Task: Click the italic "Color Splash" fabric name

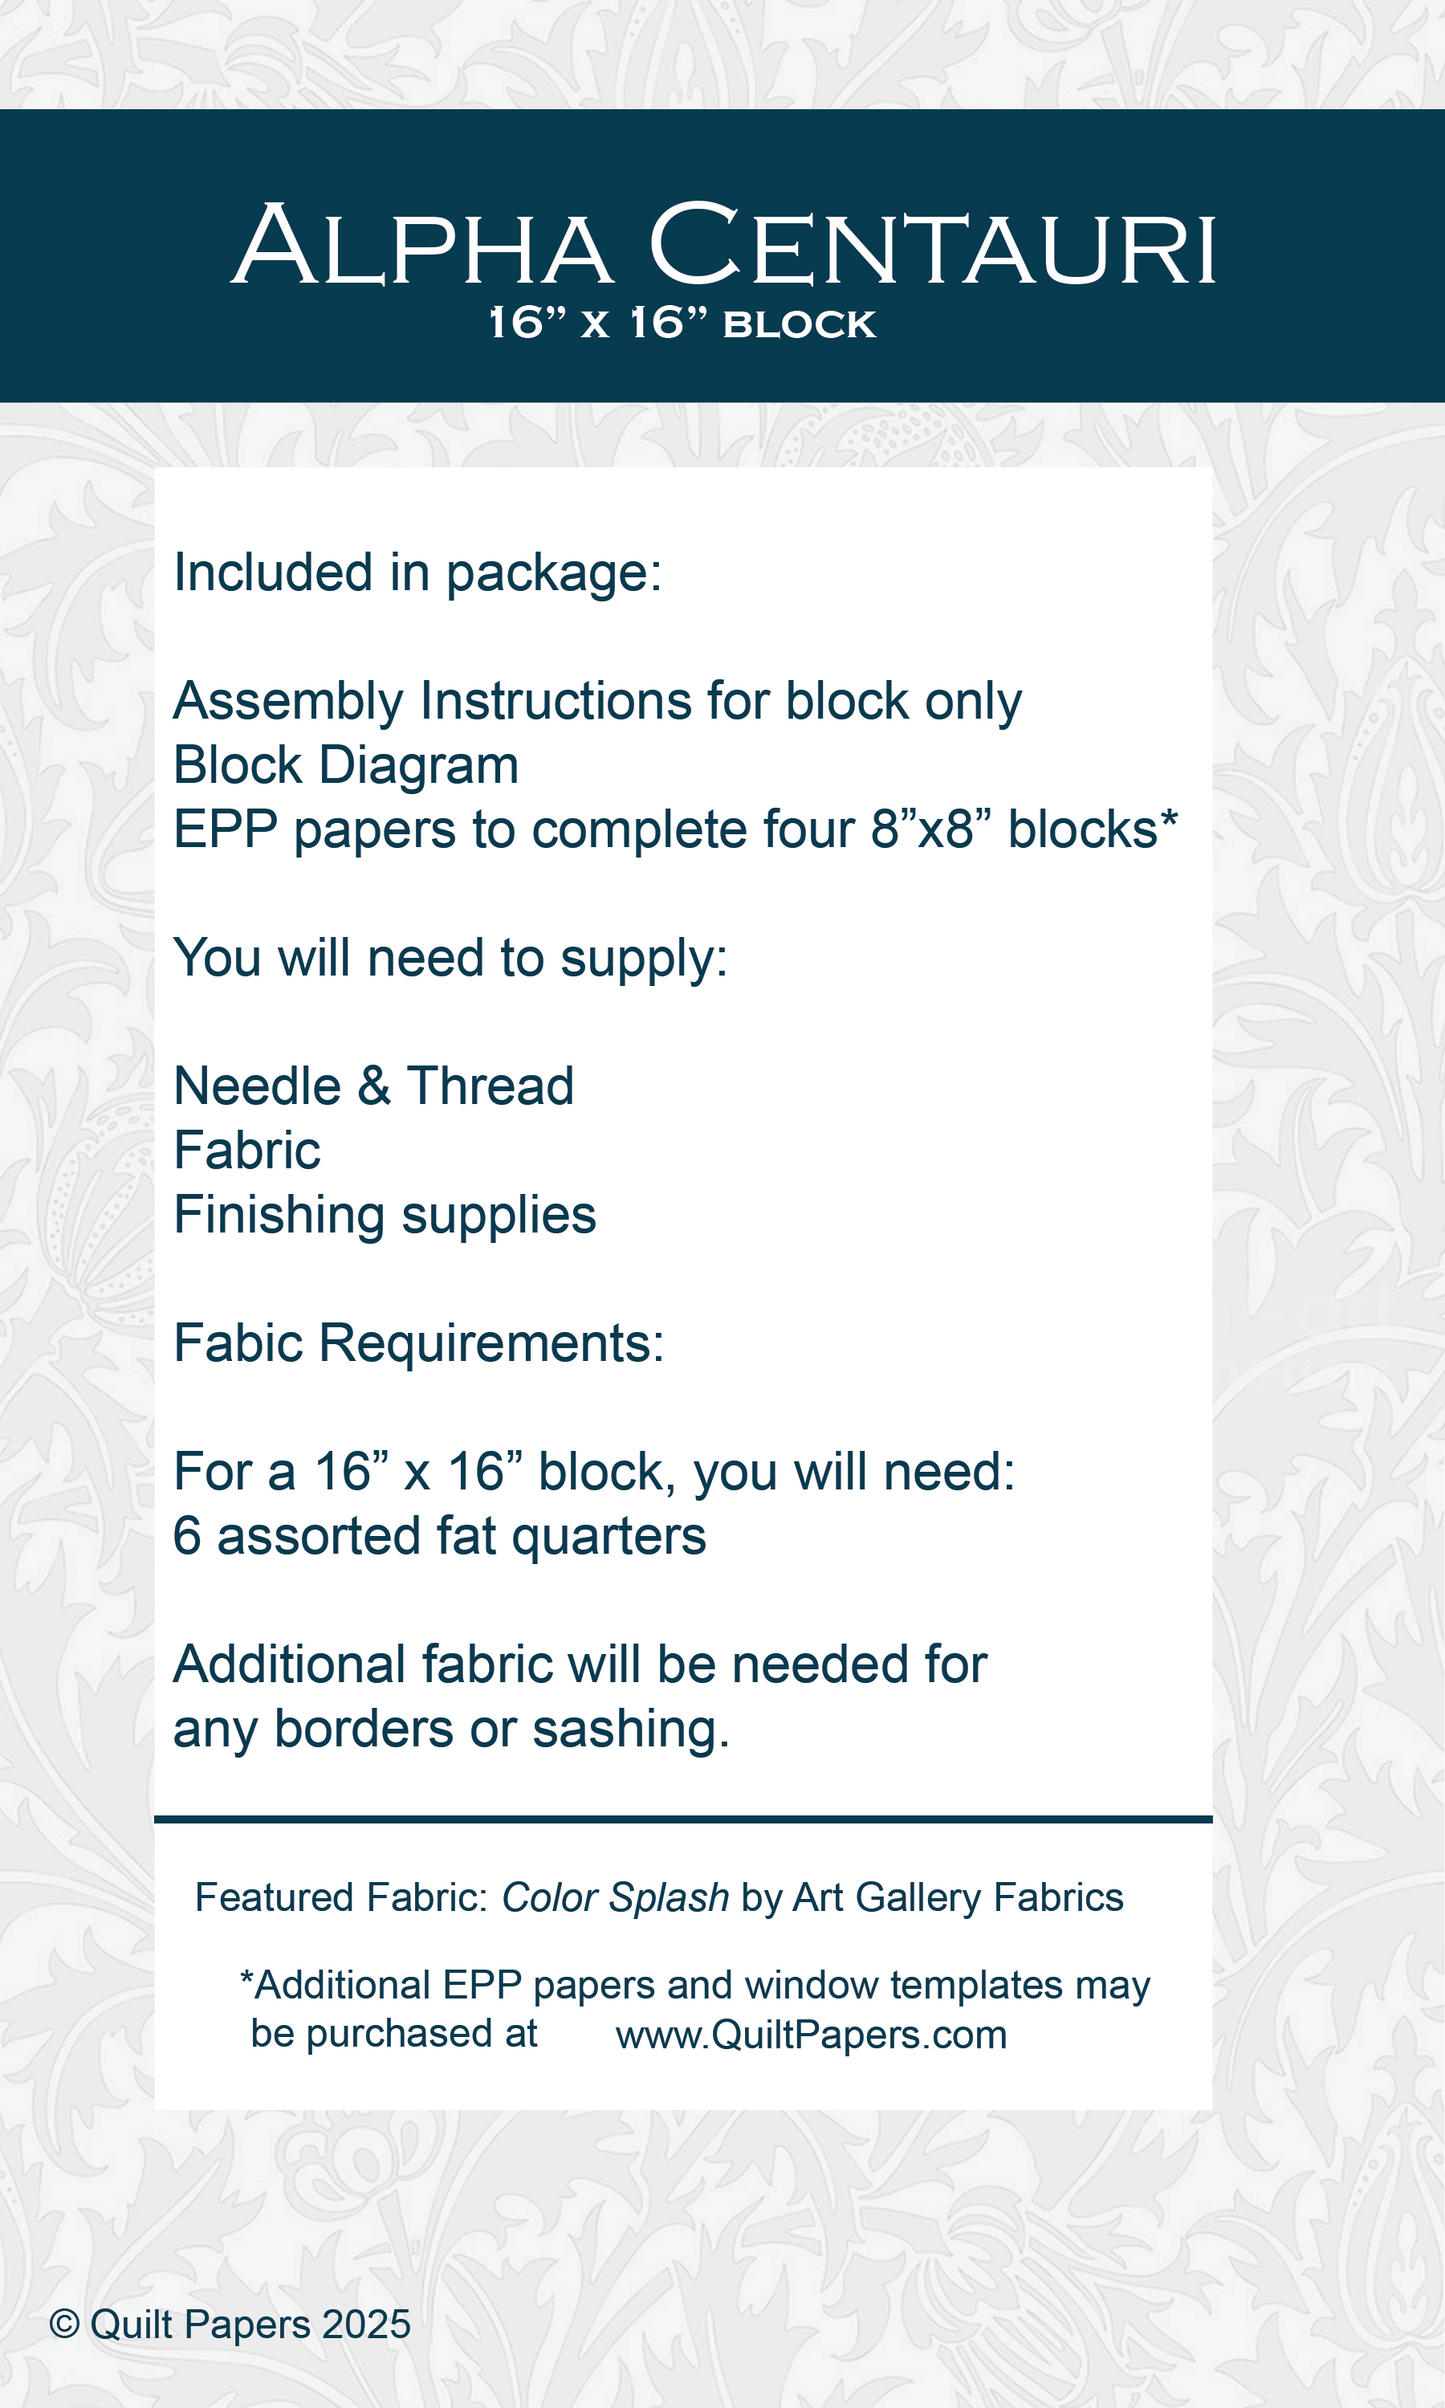Action: pos(615,1898)
